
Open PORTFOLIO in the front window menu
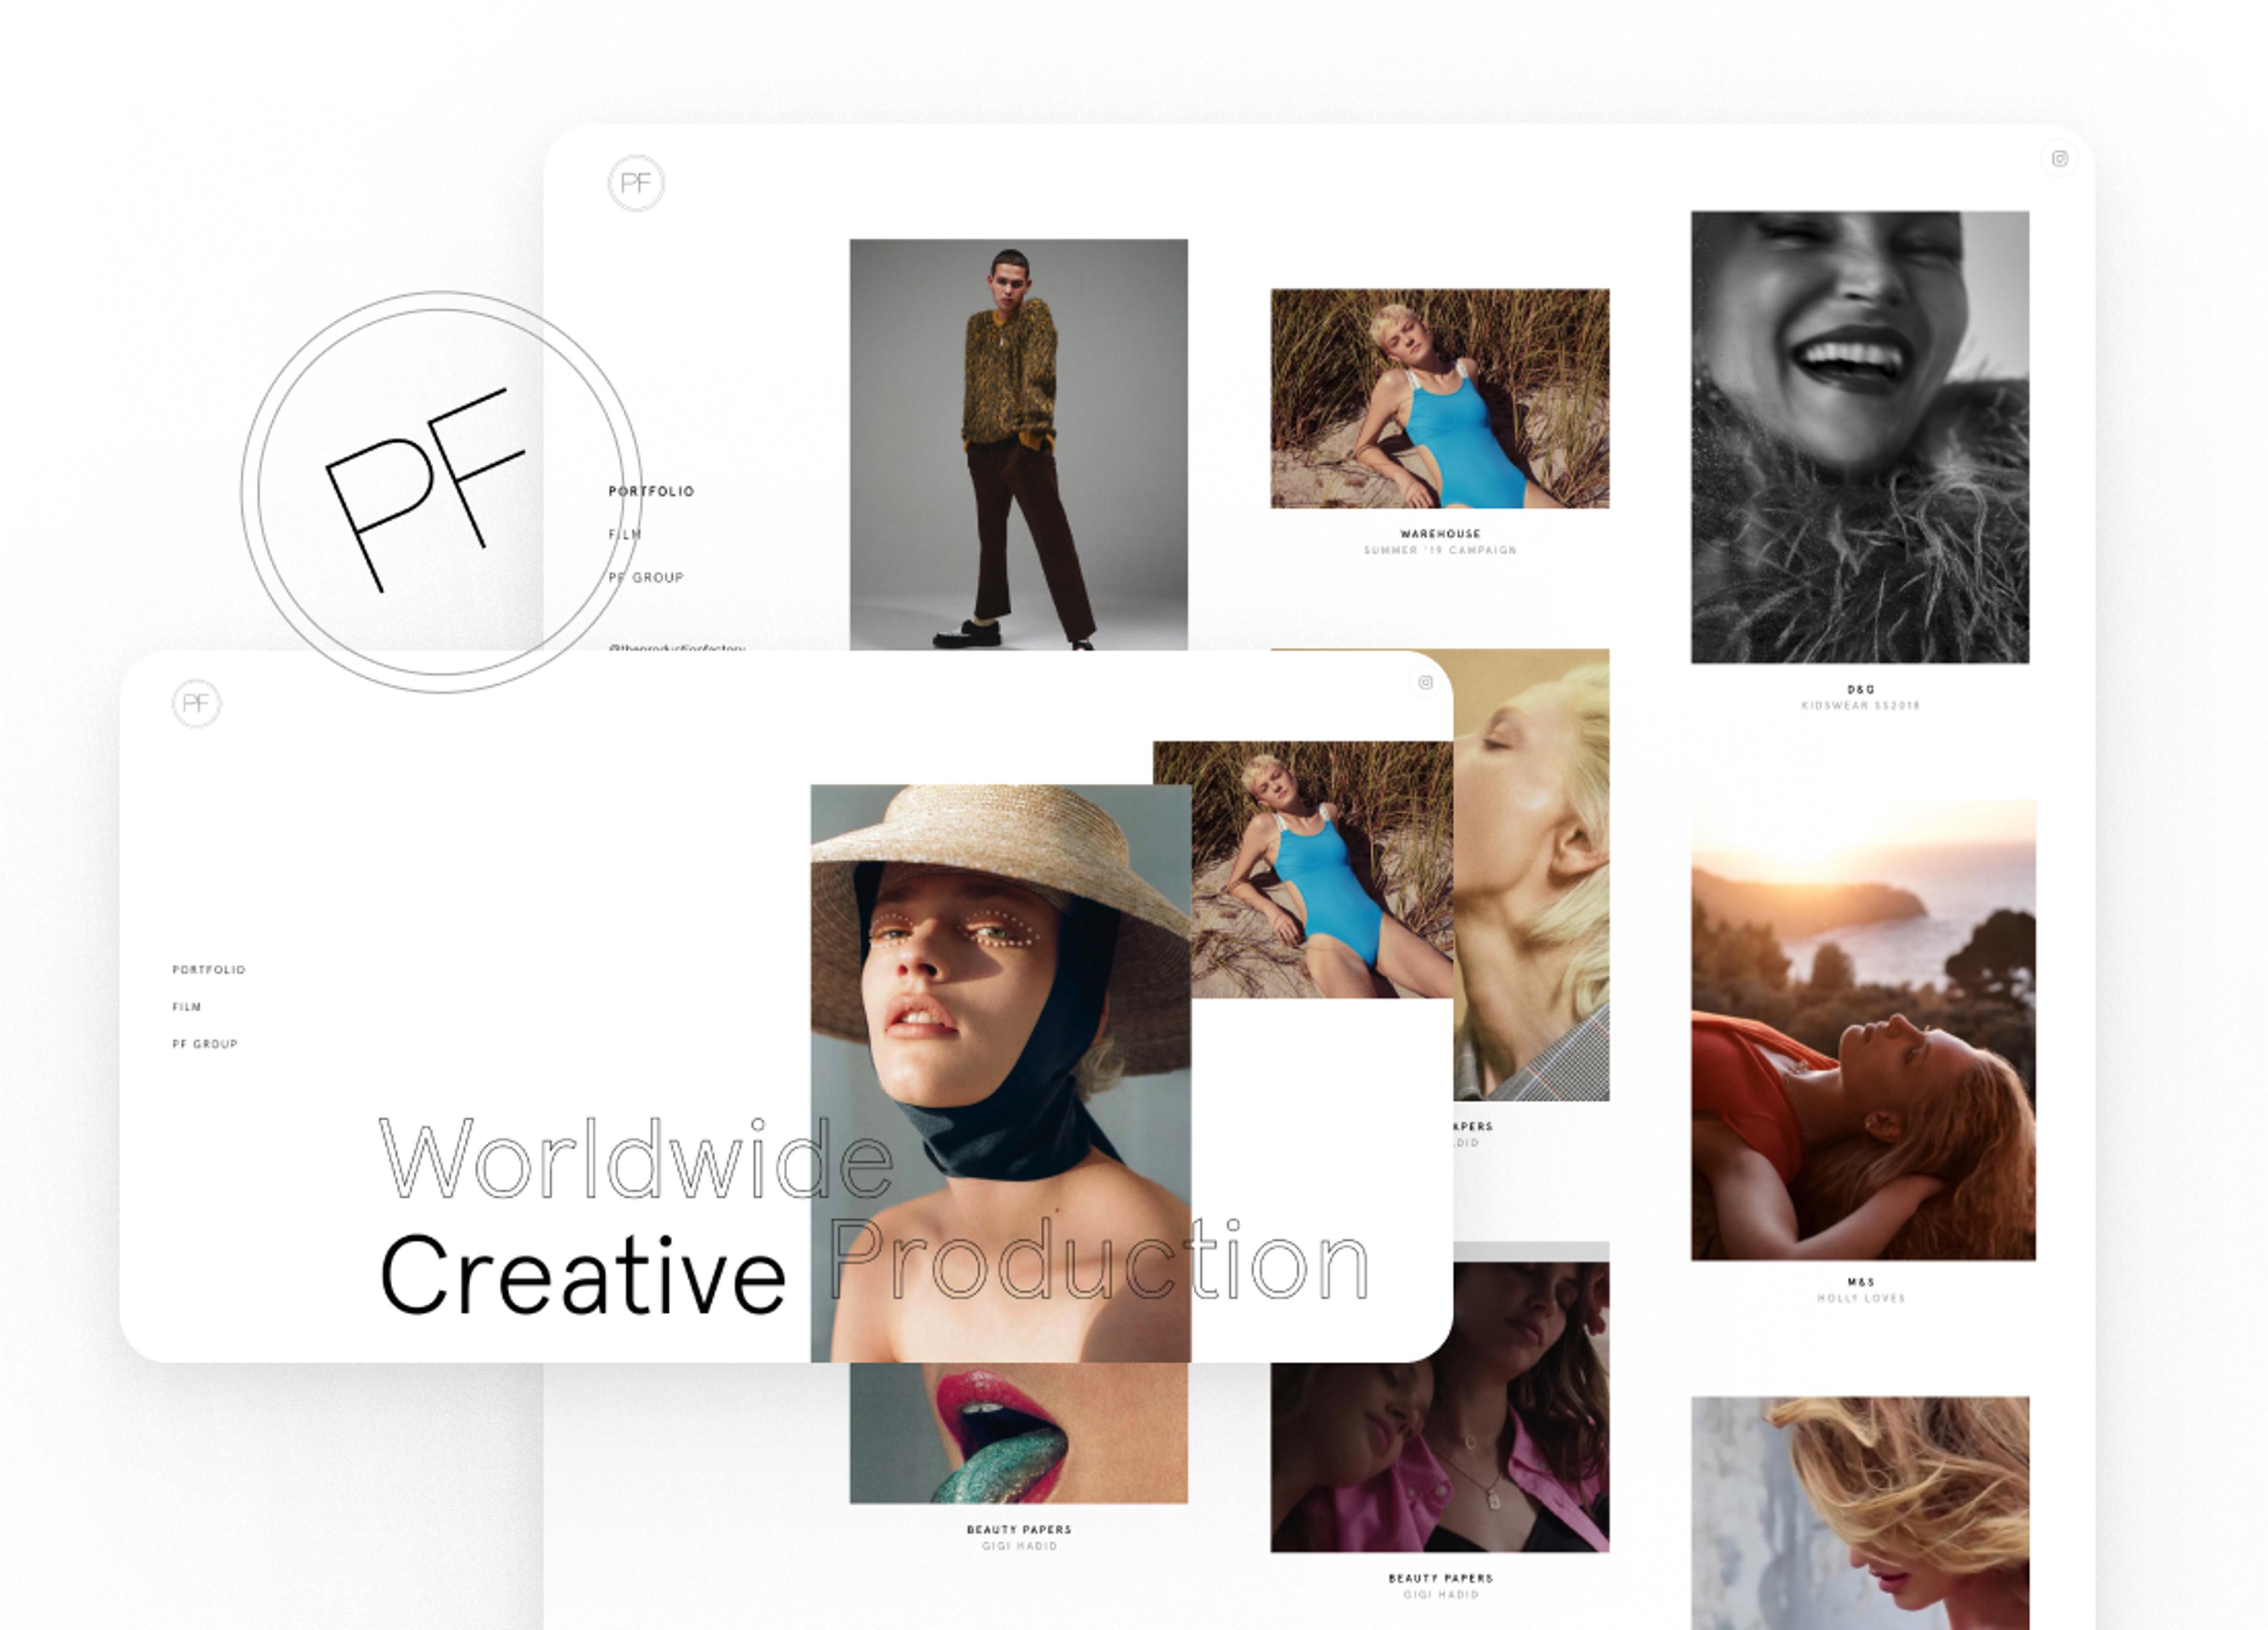pyautogui.click(x=209, y=969)
